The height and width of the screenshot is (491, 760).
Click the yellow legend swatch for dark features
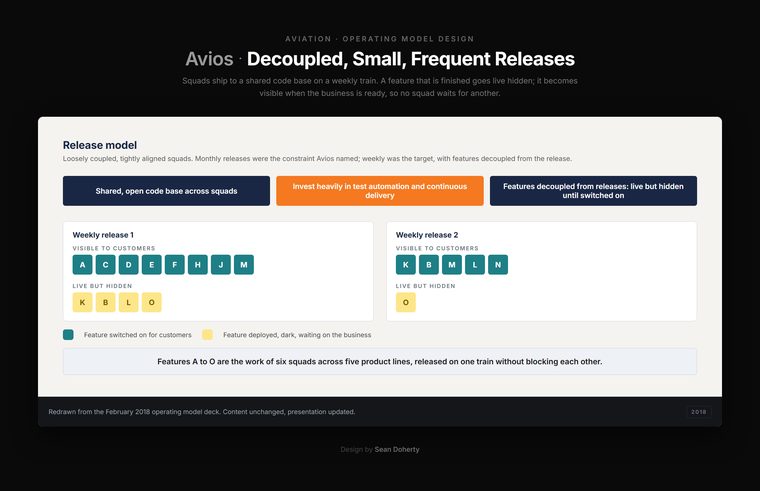[207, 334]
